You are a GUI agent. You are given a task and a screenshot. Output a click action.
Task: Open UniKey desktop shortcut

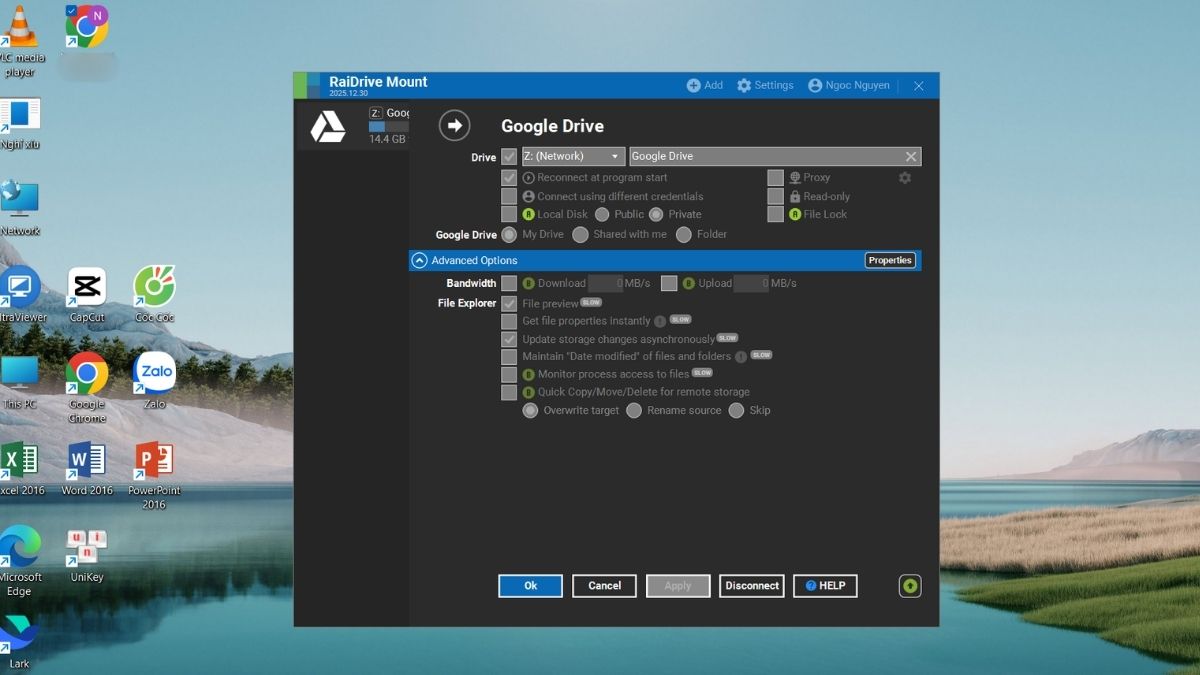(x=87, y=555)
